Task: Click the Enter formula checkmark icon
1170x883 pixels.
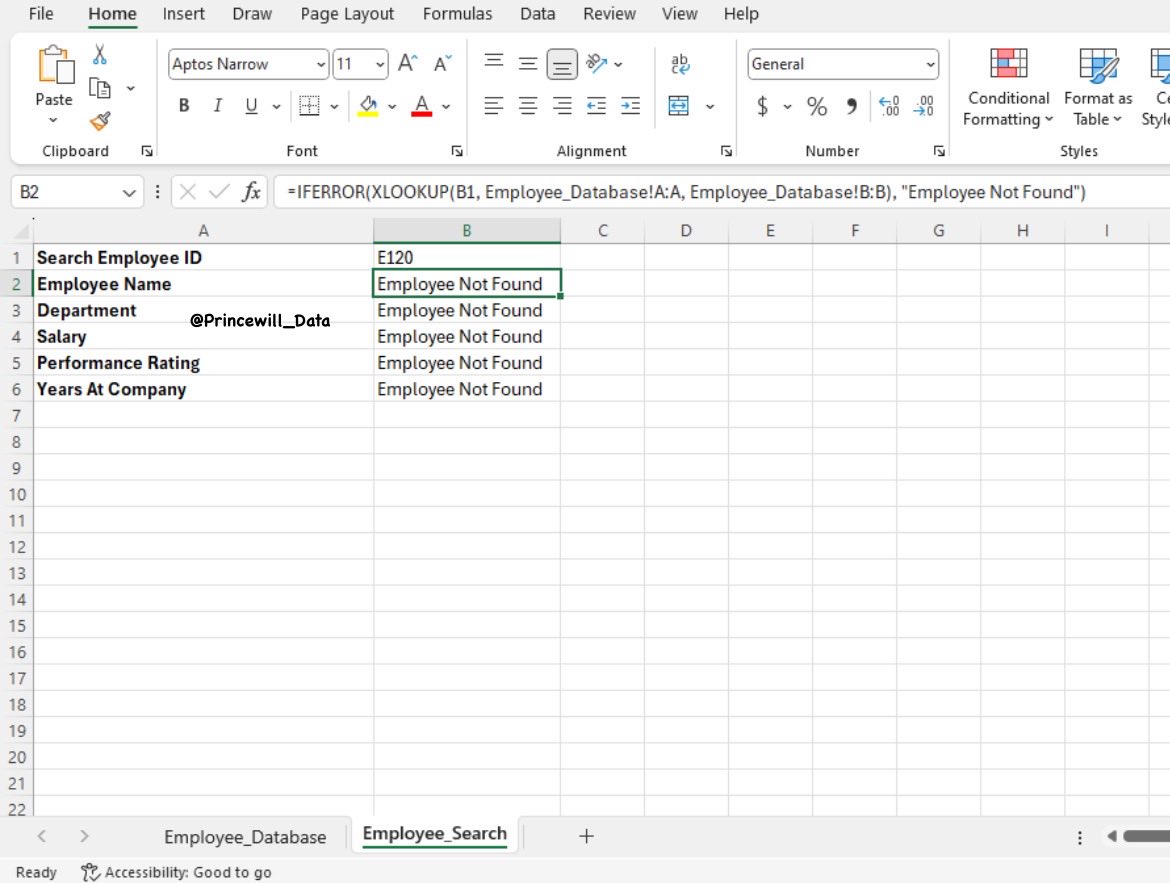Action: click(219, 193)
